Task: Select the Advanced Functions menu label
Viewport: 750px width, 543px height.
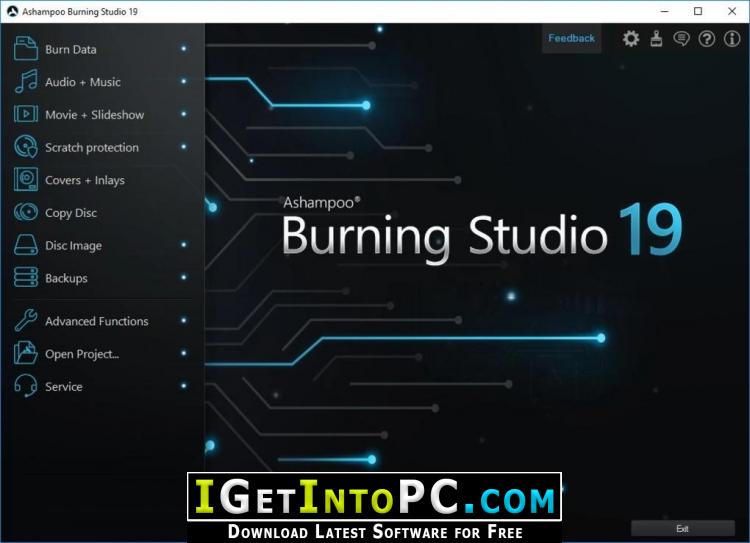Action: click(x=97, y=321)
